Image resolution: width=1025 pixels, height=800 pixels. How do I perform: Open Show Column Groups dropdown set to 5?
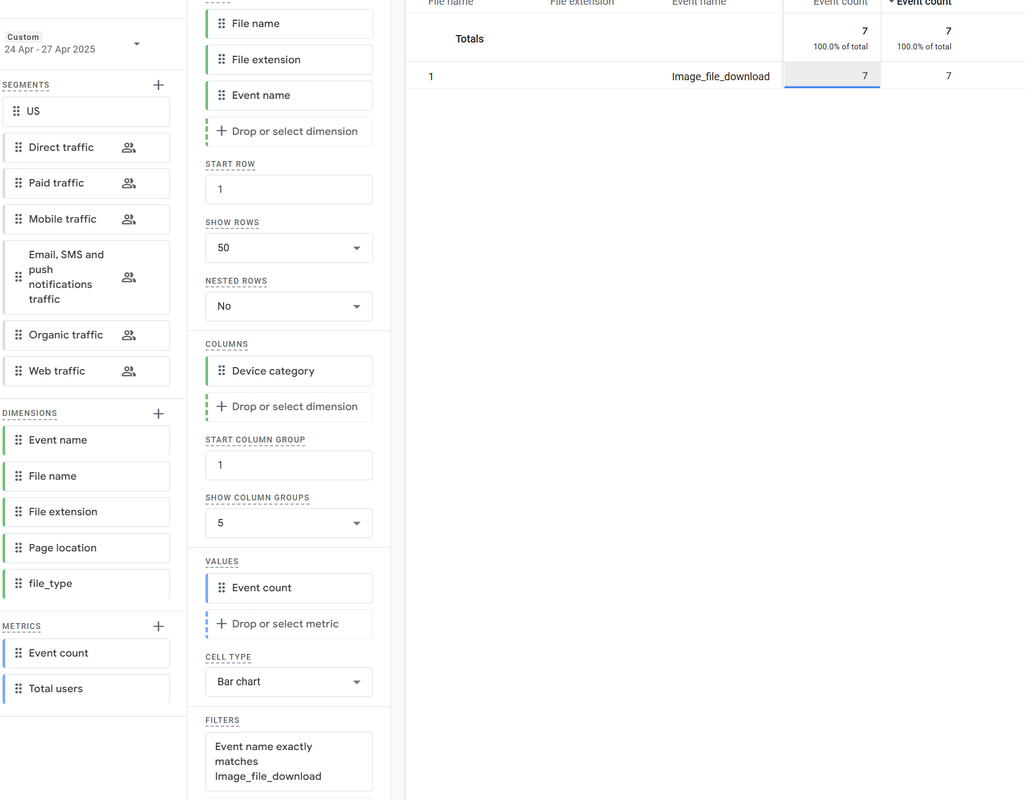point(289,524)
